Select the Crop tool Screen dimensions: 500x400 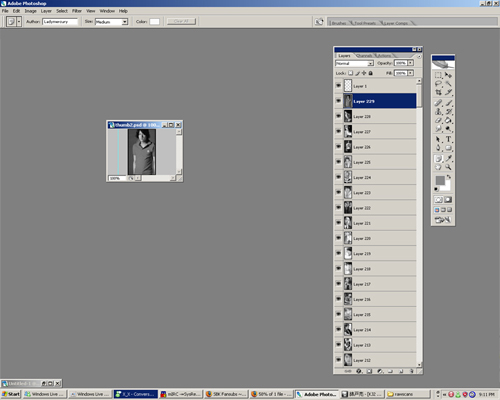point(438,92)
